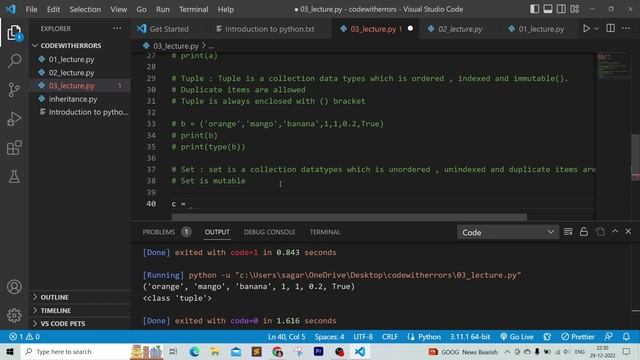Click the editor horizontal scrollbar
The image size is (640, 360).
[349, 217]
